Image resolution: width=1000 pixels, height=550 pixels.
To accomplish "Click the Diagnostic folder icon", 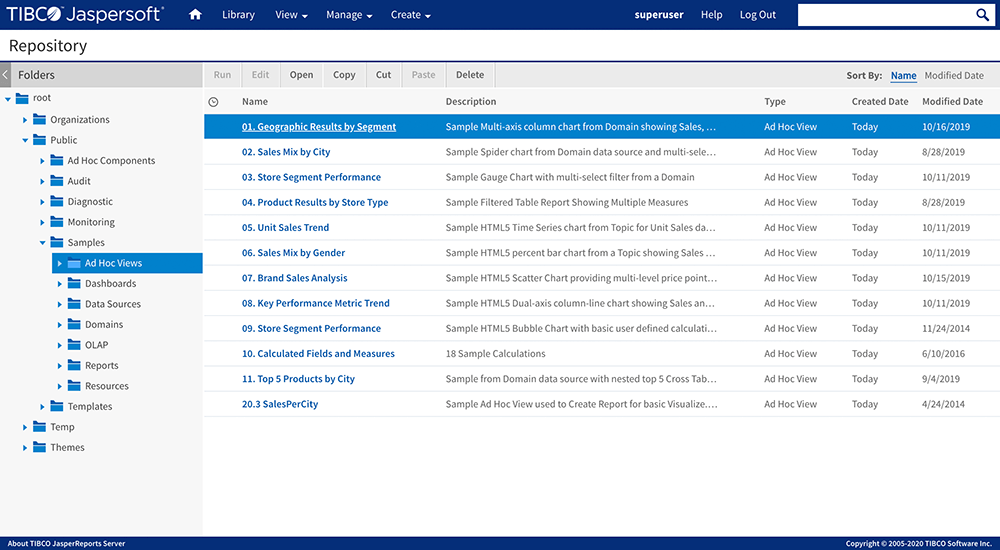I will tap(57, 201).
